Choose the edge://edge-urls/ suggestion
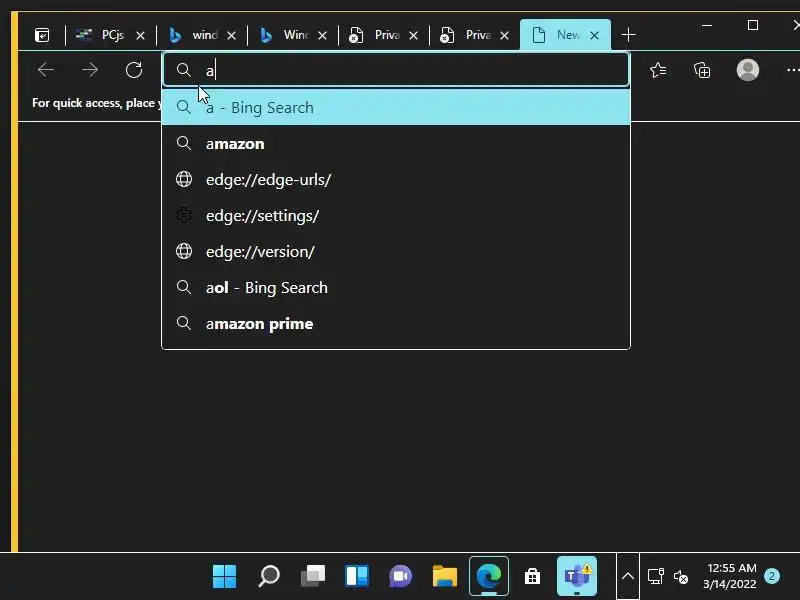This screenshot has height=600, width=800. pyautogui.click(x=396, y=180)
